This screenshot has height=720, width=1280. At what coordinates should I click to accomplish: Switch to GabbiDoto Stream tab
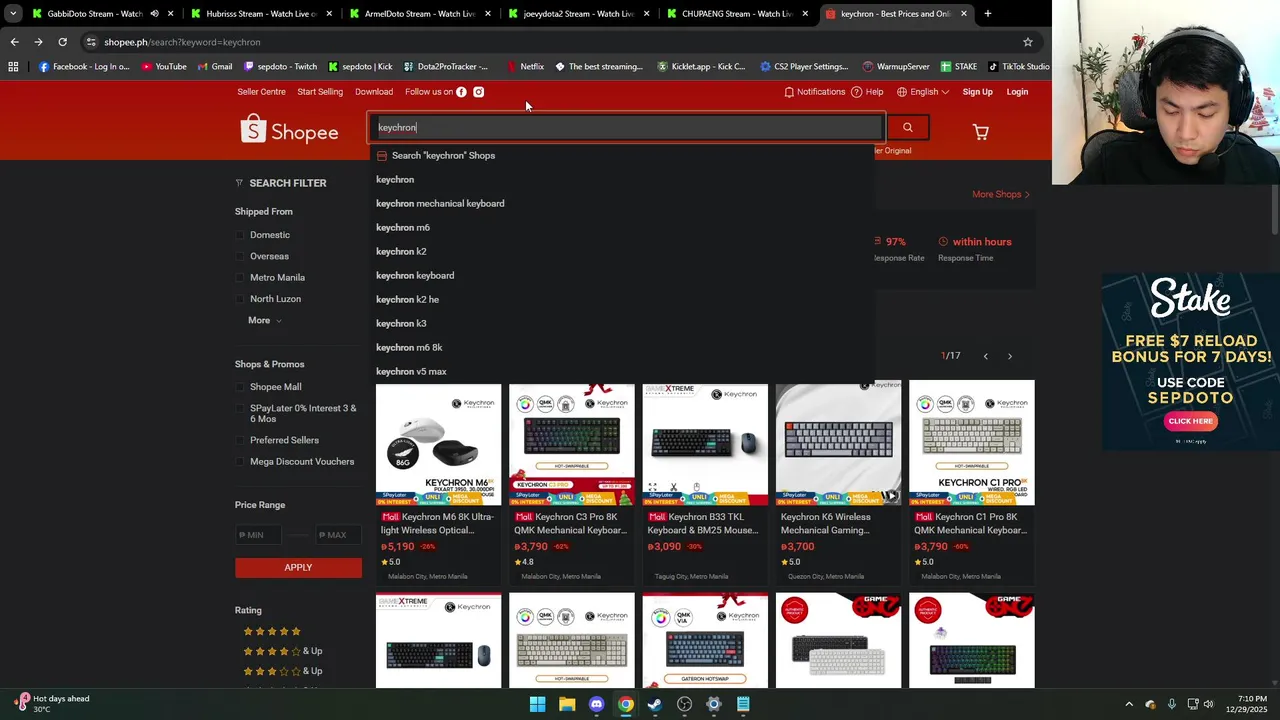tap(95, 14)
